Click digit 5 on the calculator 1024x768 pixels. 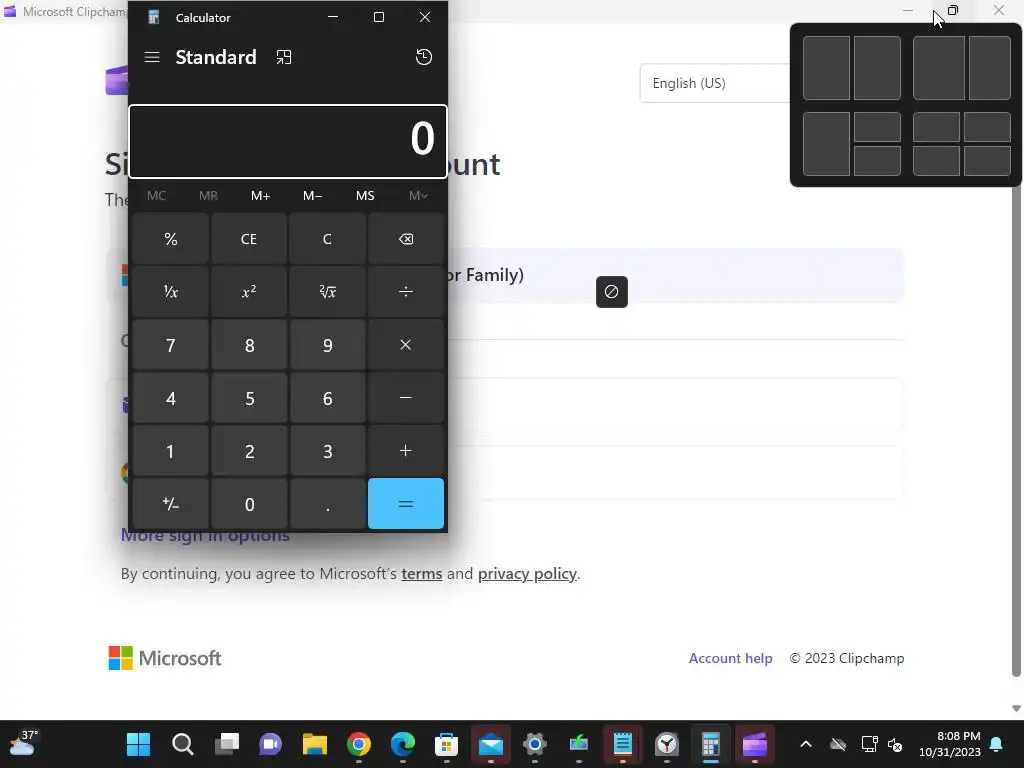pyautogui.click(x=249, y=398)
